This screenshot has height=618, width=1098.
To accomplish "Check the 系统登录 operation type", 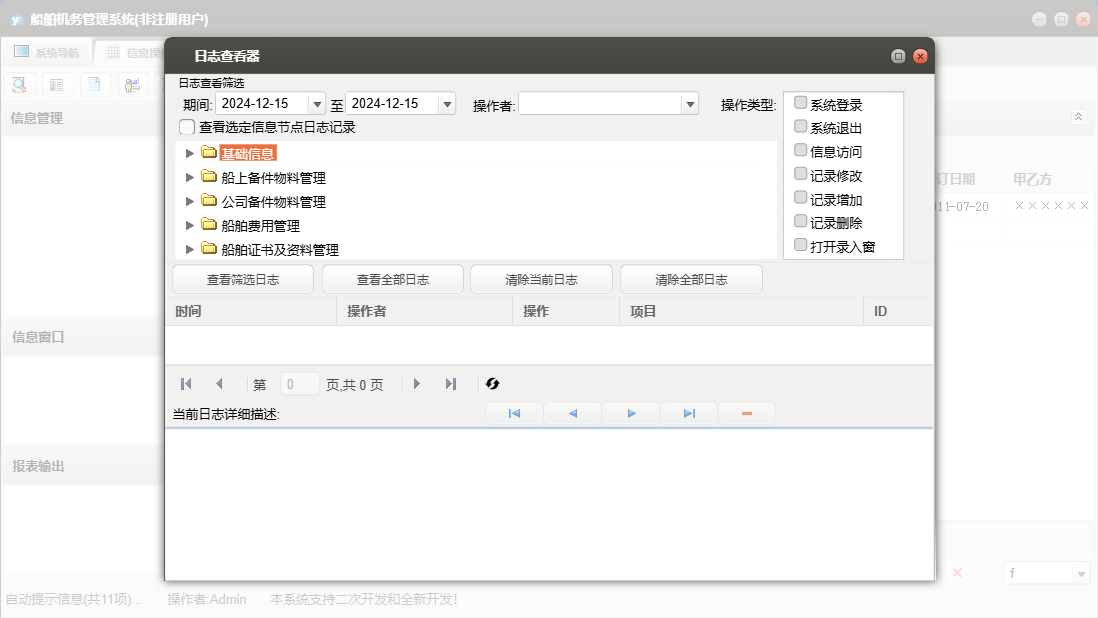I will [800, 103].
